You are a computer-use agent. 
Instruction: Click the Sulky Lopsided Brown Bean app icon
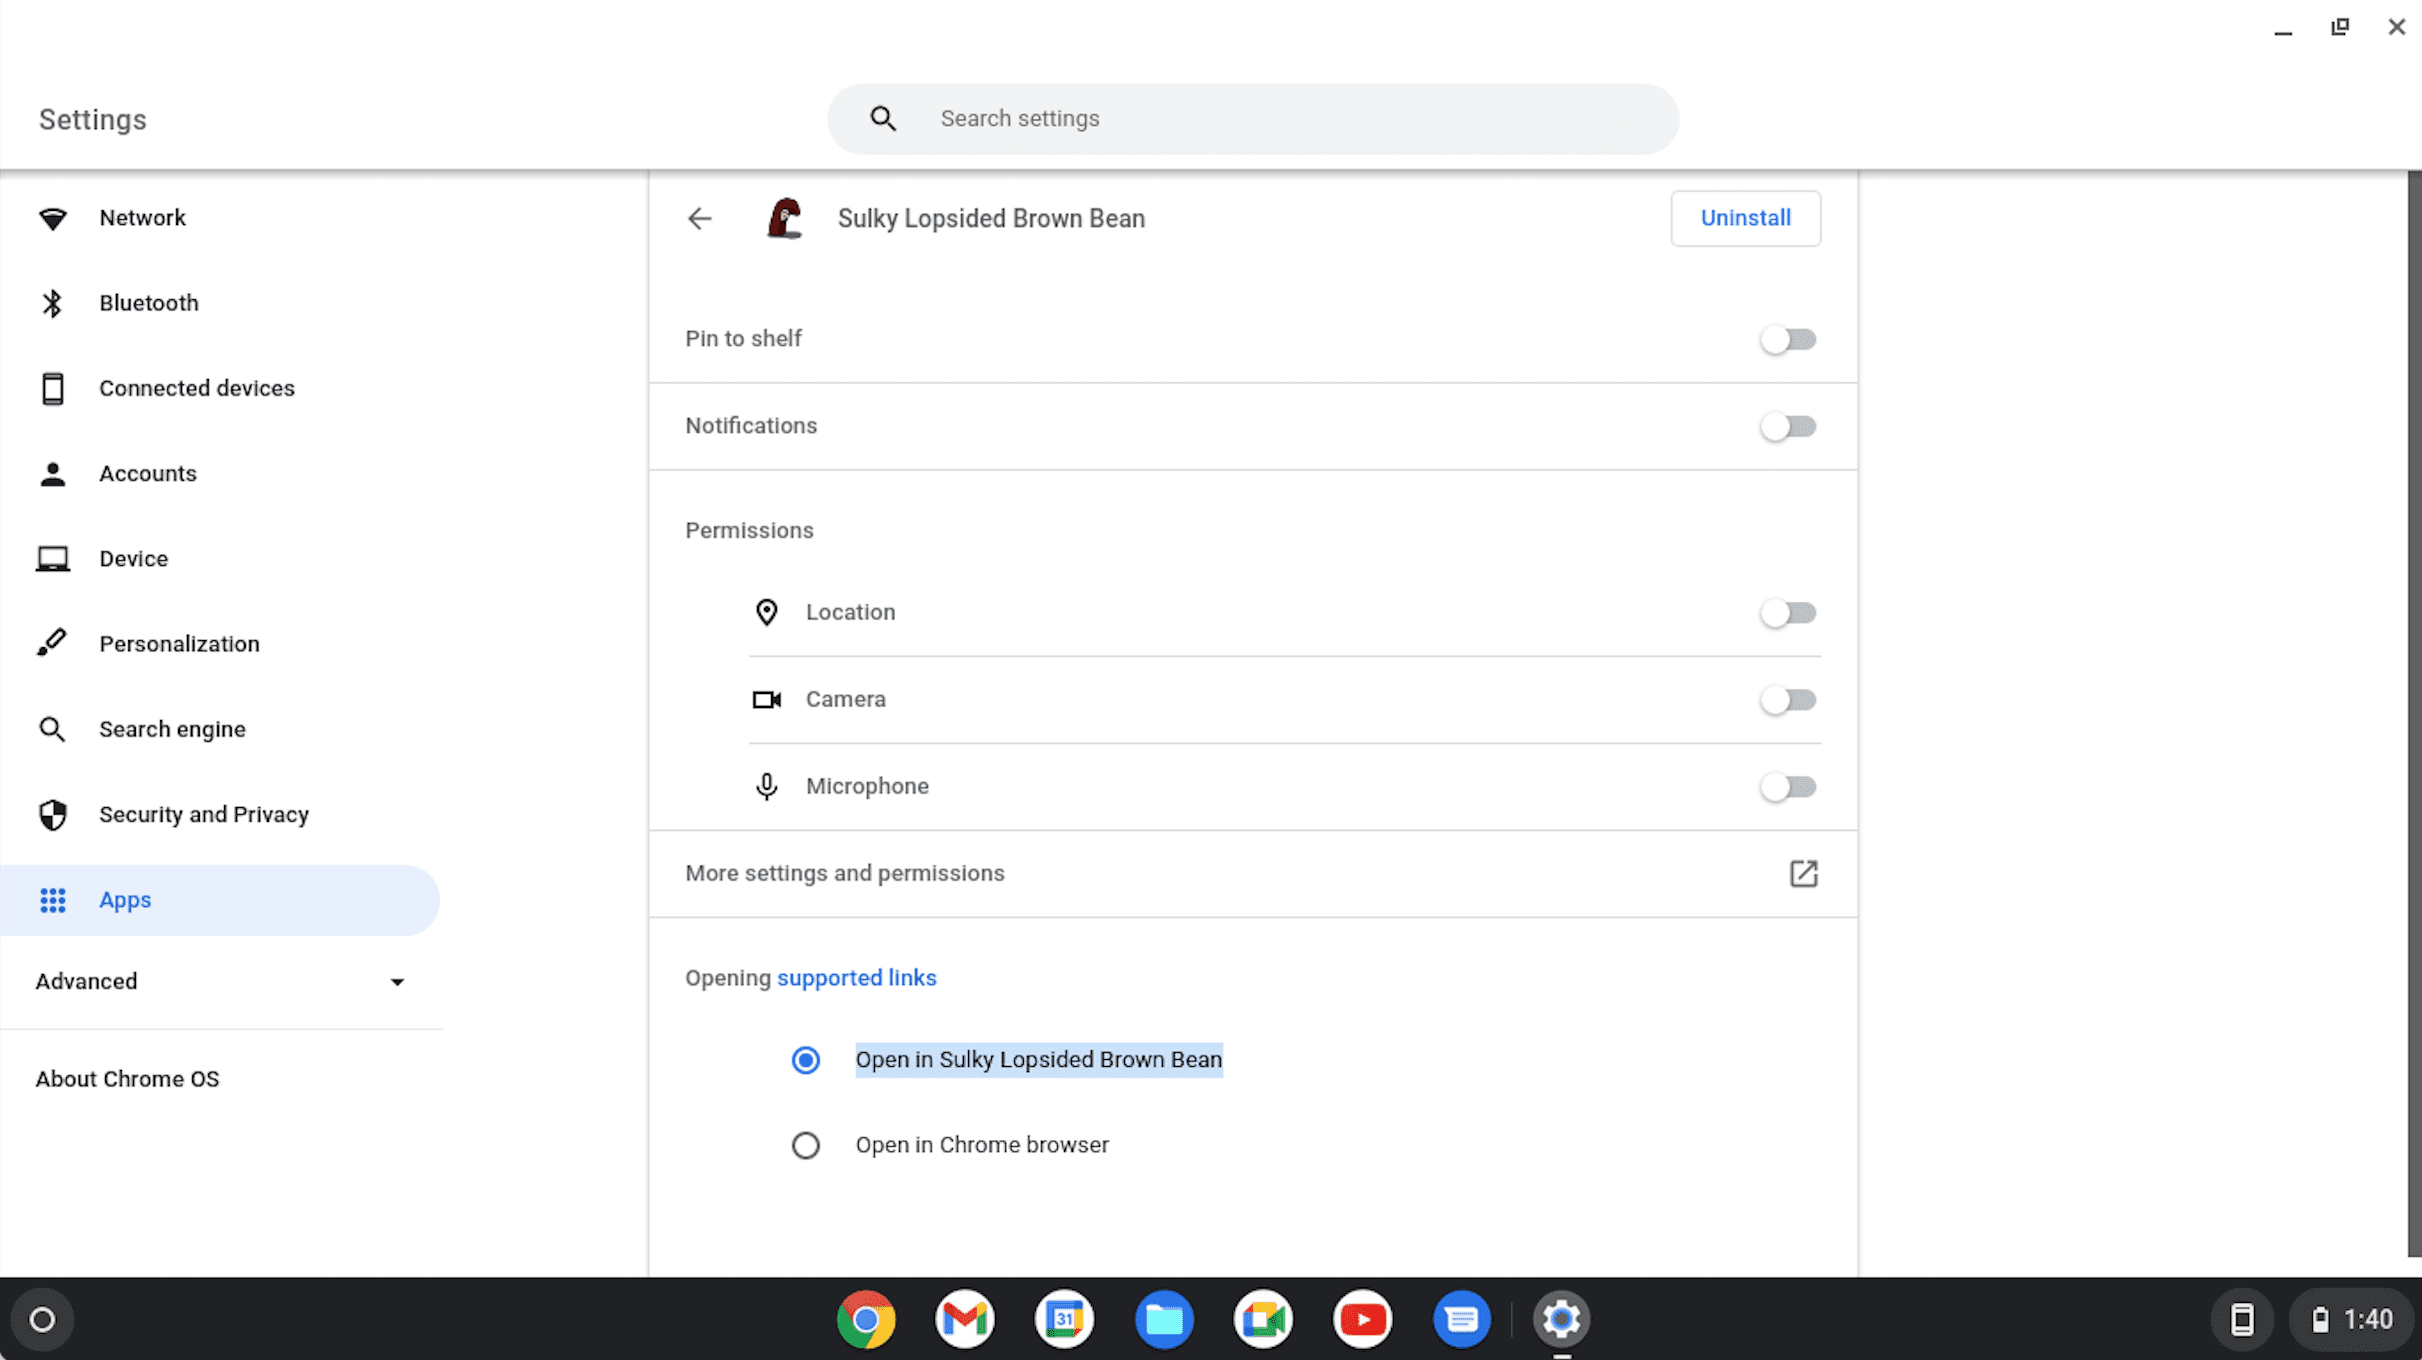[783, 218]
